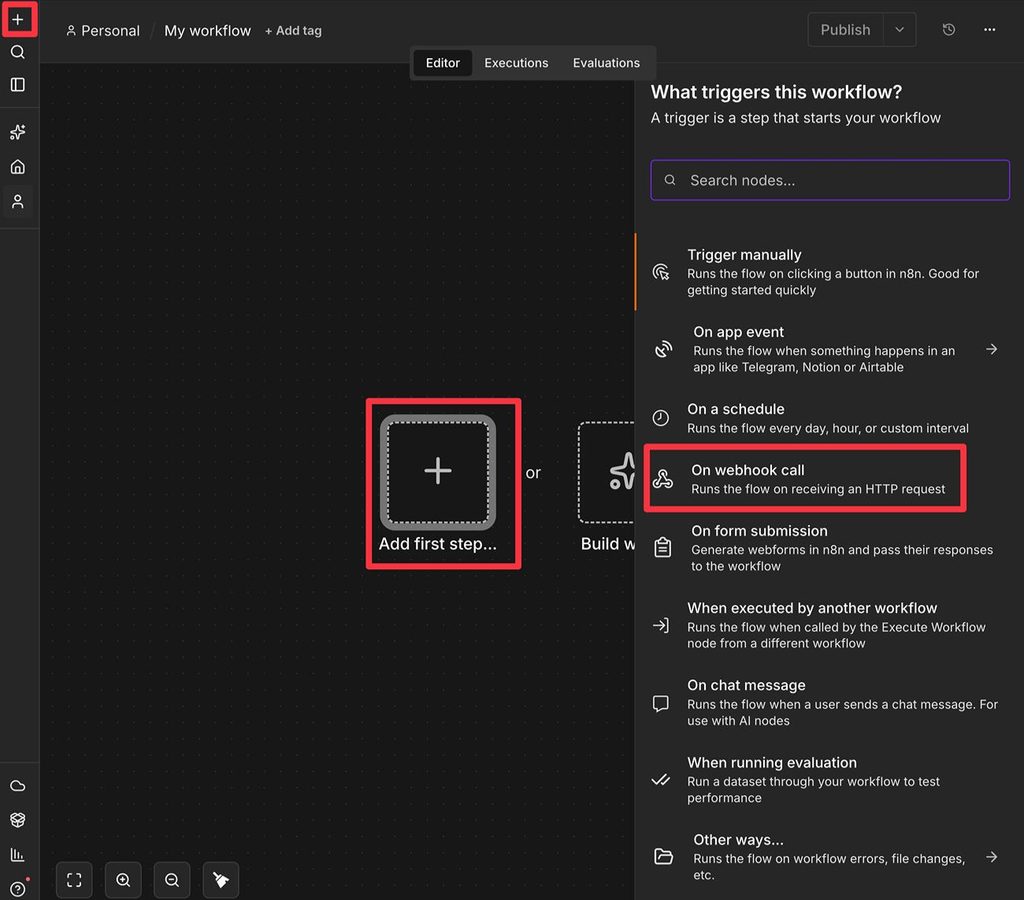The height and width of the screenshot is (900, 1024).
Task: Switch to the Evaluations tab
Action: (606, 63)
